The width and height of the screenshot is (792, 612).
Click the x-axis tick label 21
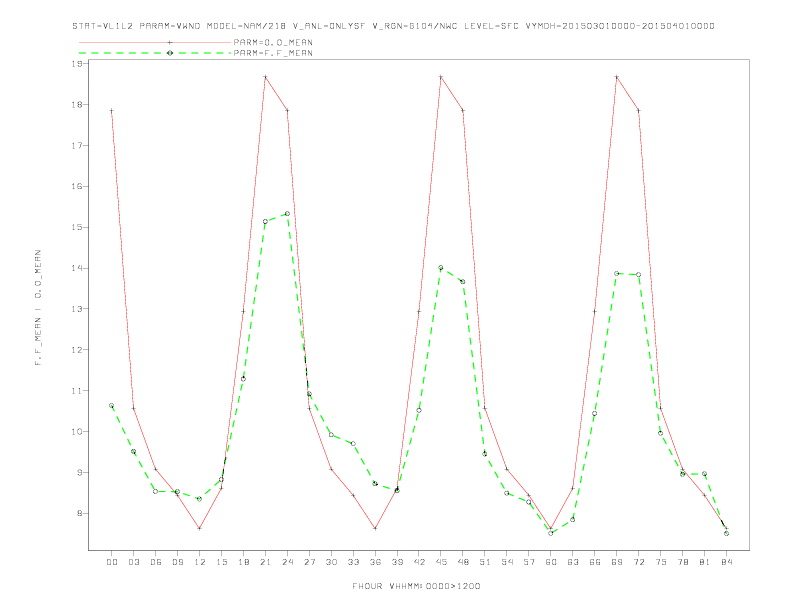[265, 562]
